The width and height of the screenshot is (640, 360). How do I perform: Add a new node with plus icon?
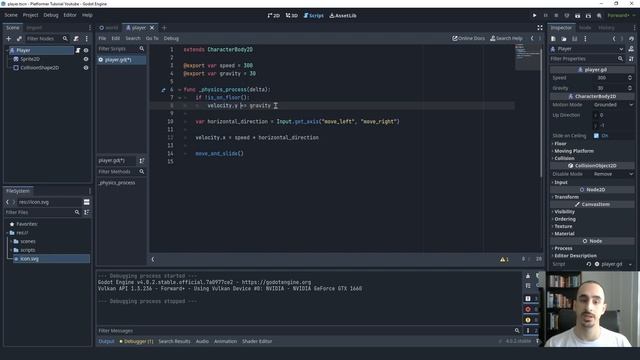(9, 38)
